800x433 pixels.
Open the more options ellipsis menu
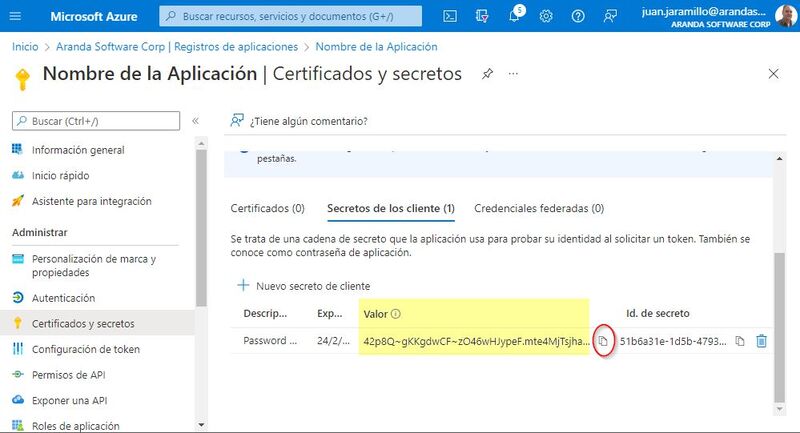(514, 74)
